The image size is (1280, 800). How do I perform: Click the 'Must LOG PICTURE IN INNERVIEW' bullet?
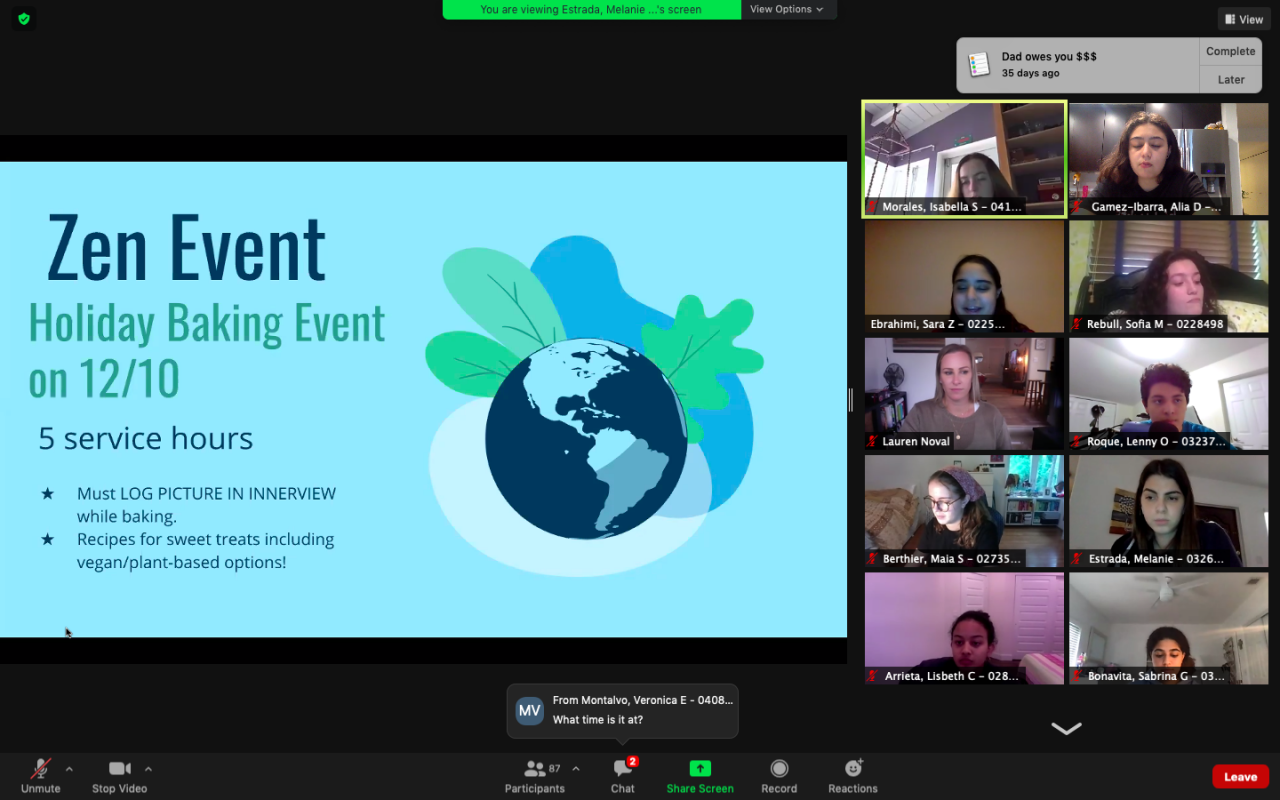pos(206,505)
